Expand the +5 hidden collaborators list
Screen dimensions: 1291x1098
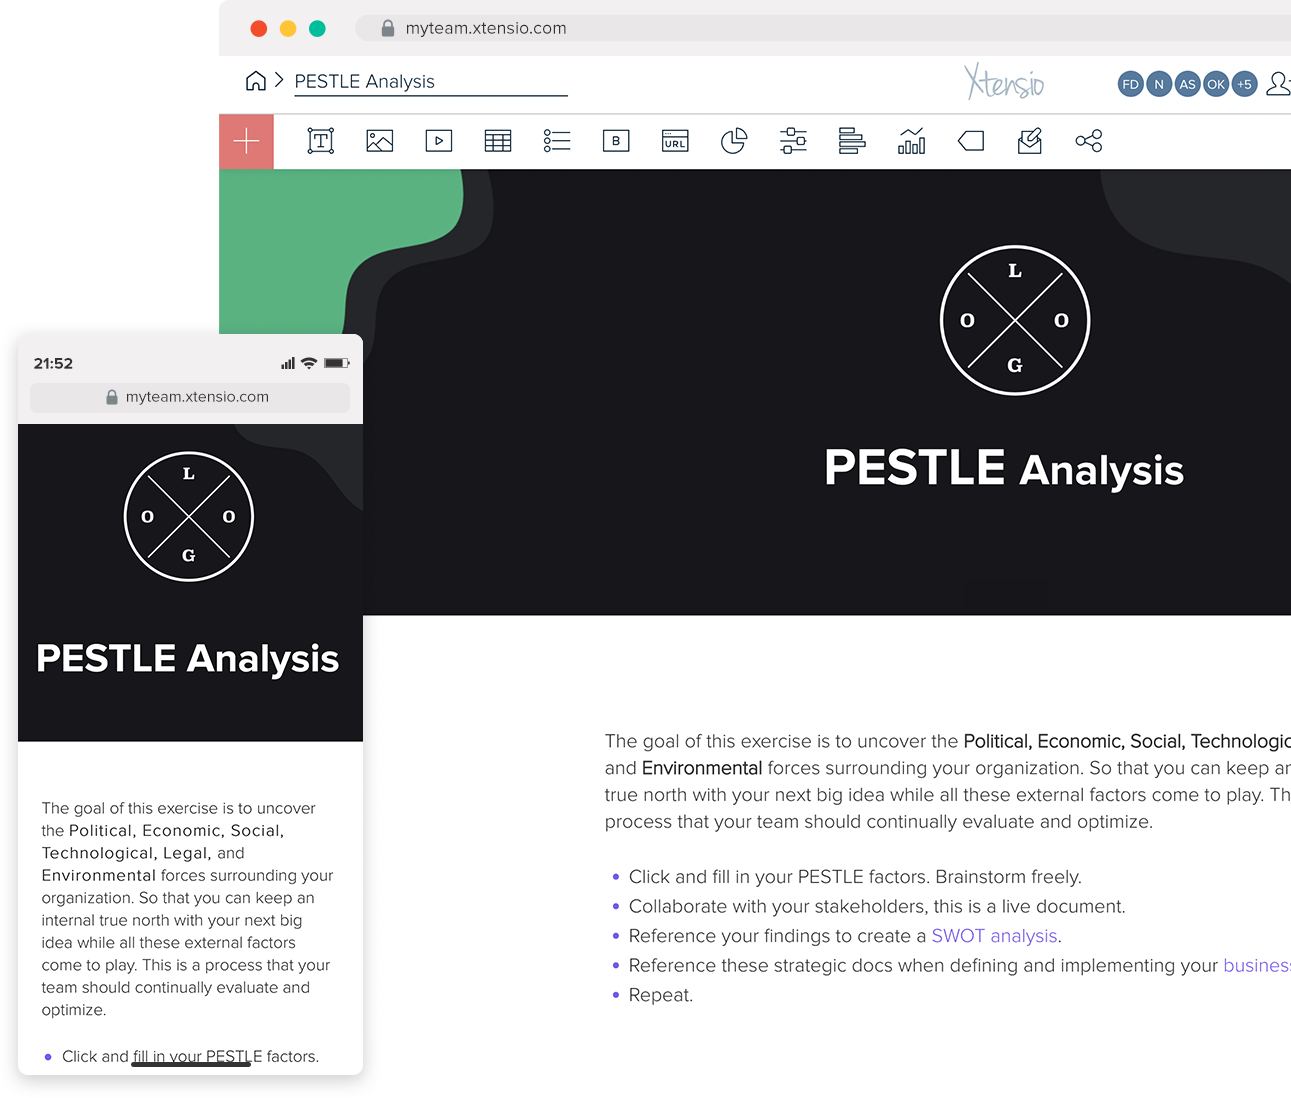tap(1244, 84)
